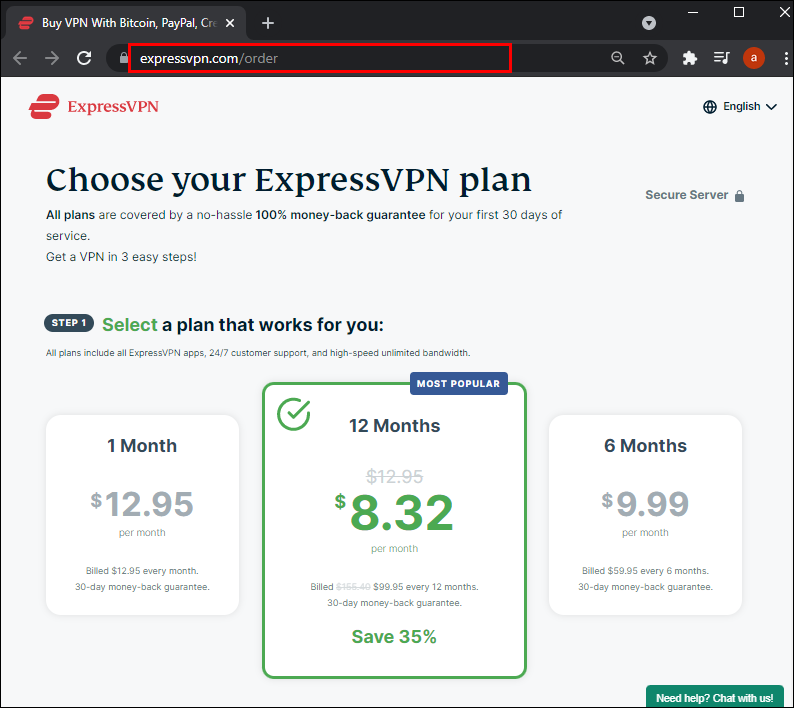Select the 6 Months plan card
Image resolution: width=794 pixels, height=708 pixels.
pyautogui.click(x=645, y=515)
